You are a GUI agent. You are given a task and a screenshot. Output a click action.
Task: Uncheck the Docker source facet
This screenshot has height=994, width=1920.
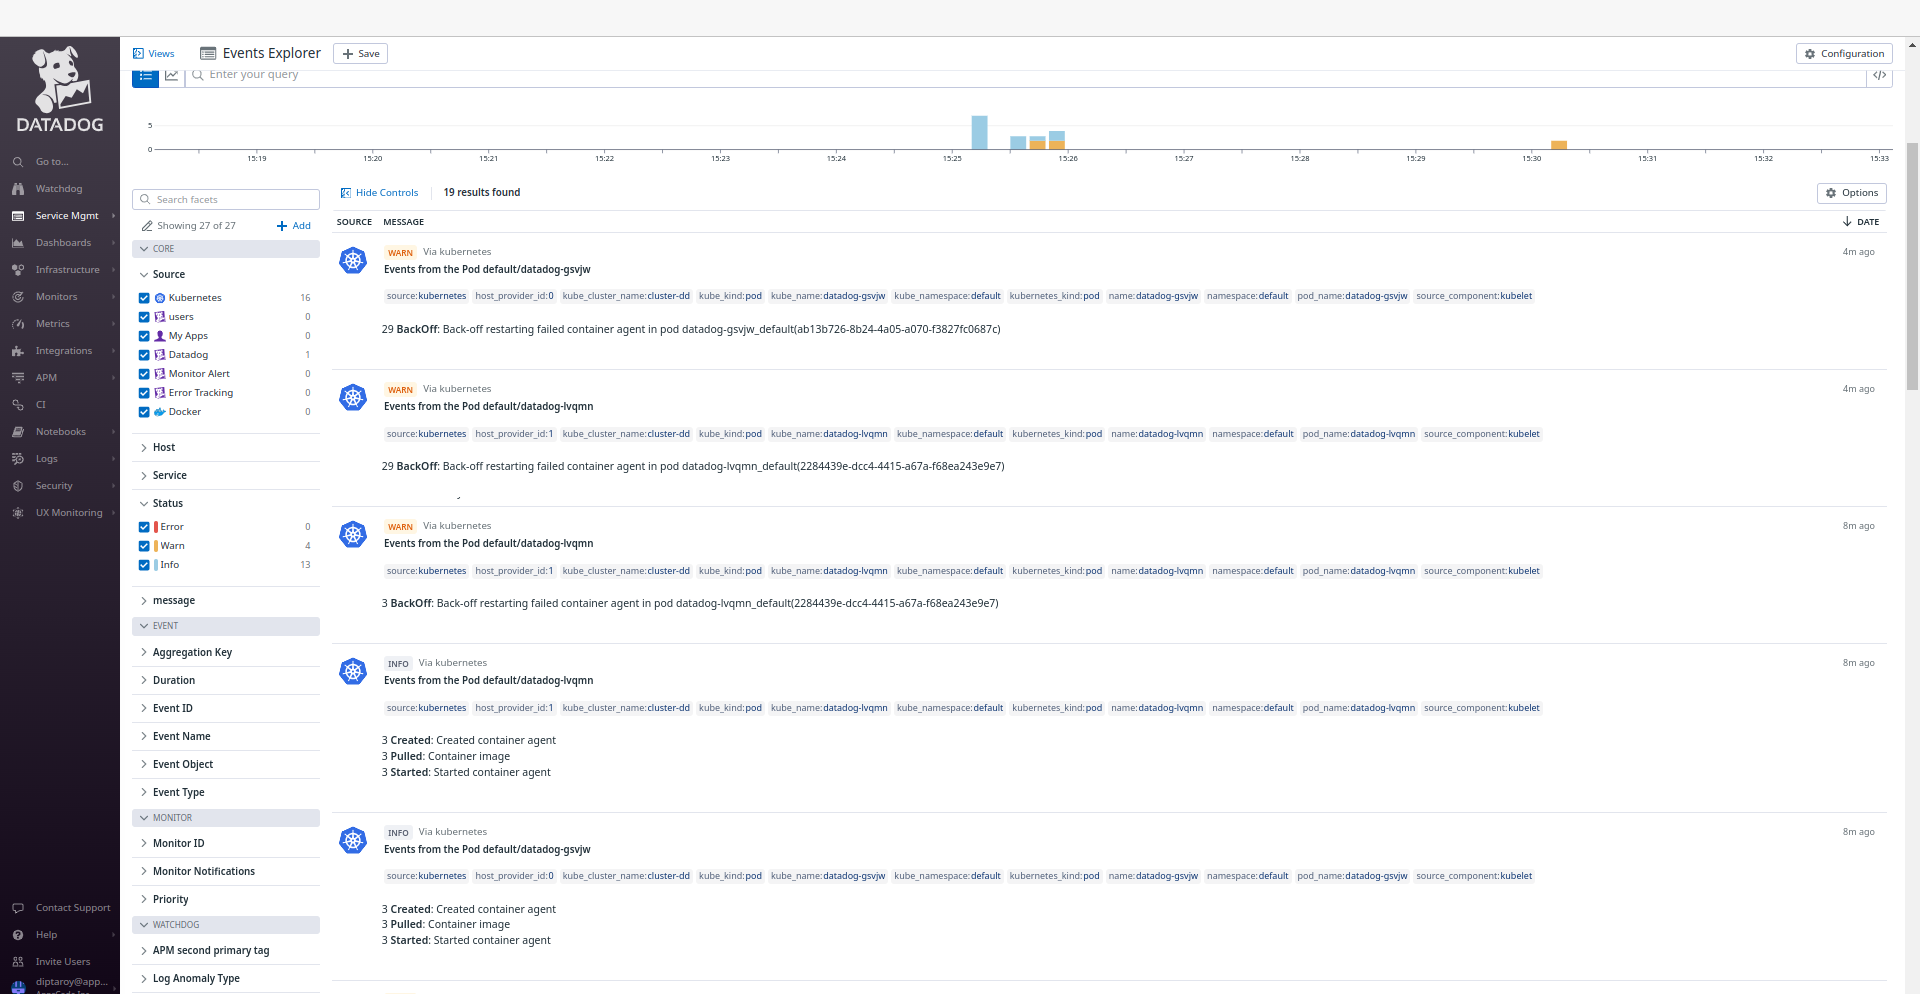[x=144, y=411]
